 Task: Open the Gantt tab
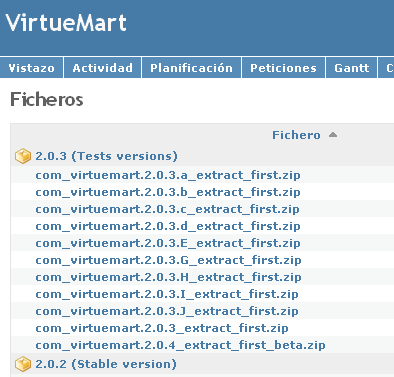click(x=352, y=68)
